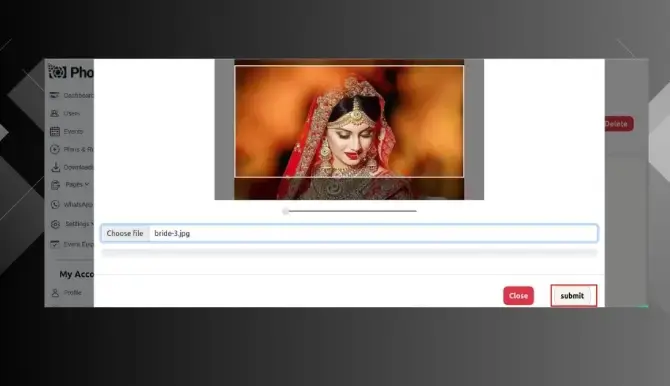
Task: Click the Profile icon under My Account
Action: pyautogui.click(x=55, y=293)
